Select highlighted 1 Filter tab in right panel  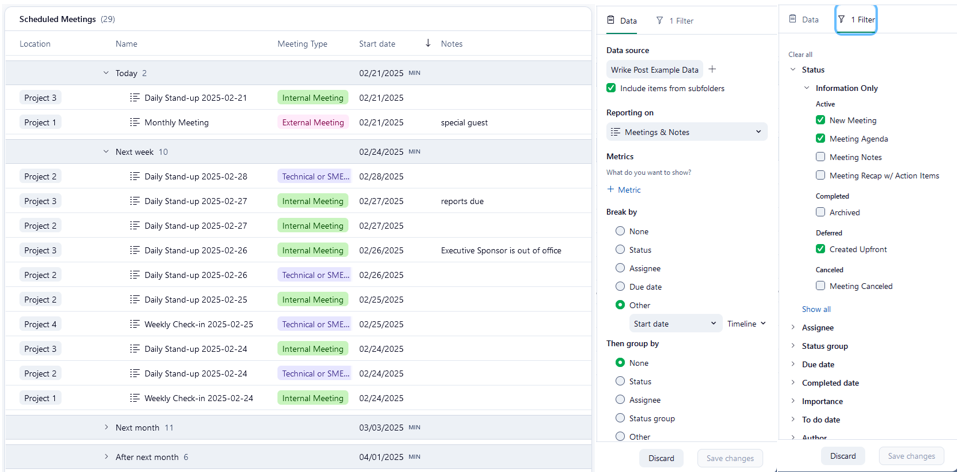tap(856, 20)
